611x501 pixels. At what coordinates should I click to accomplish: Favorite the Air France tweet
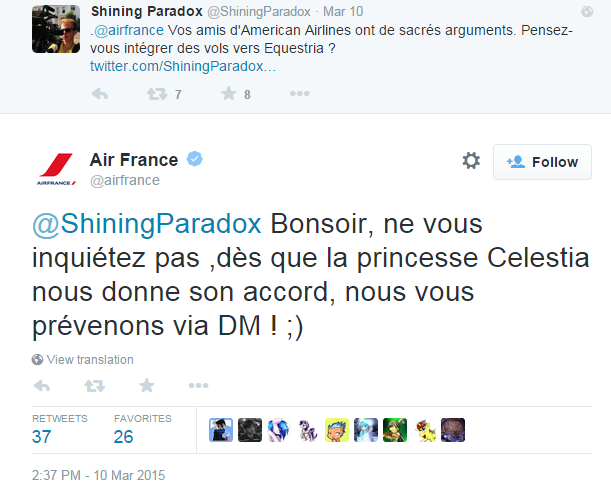click(x=147, y=385)
